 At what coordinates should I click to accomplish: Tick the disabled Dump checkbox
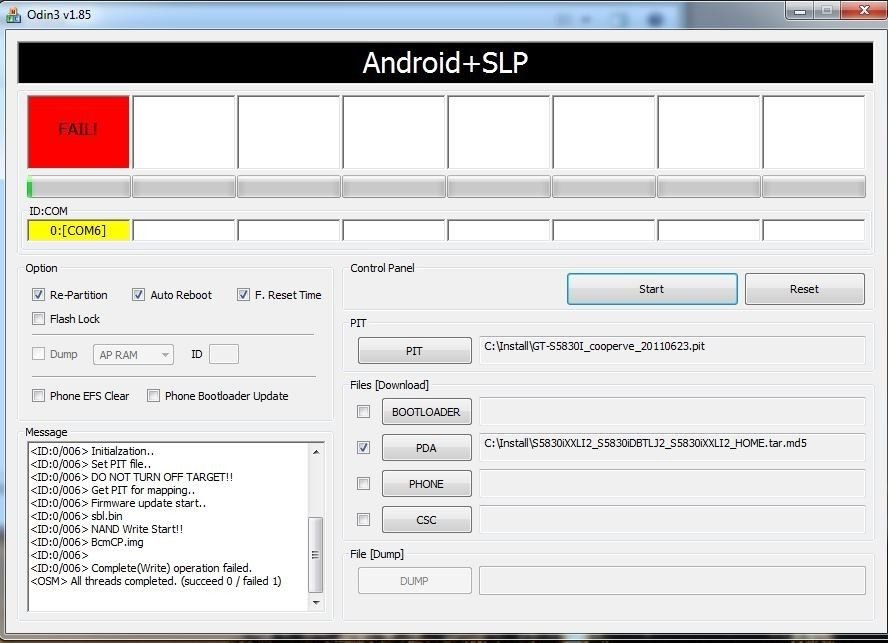[39, 354]
